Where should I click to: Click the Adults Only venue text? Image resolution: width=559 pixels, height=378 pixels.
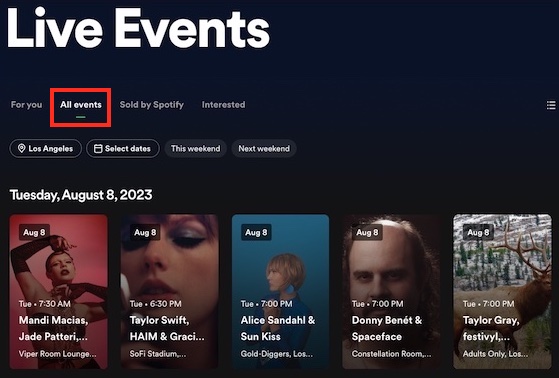click(495, 354)
